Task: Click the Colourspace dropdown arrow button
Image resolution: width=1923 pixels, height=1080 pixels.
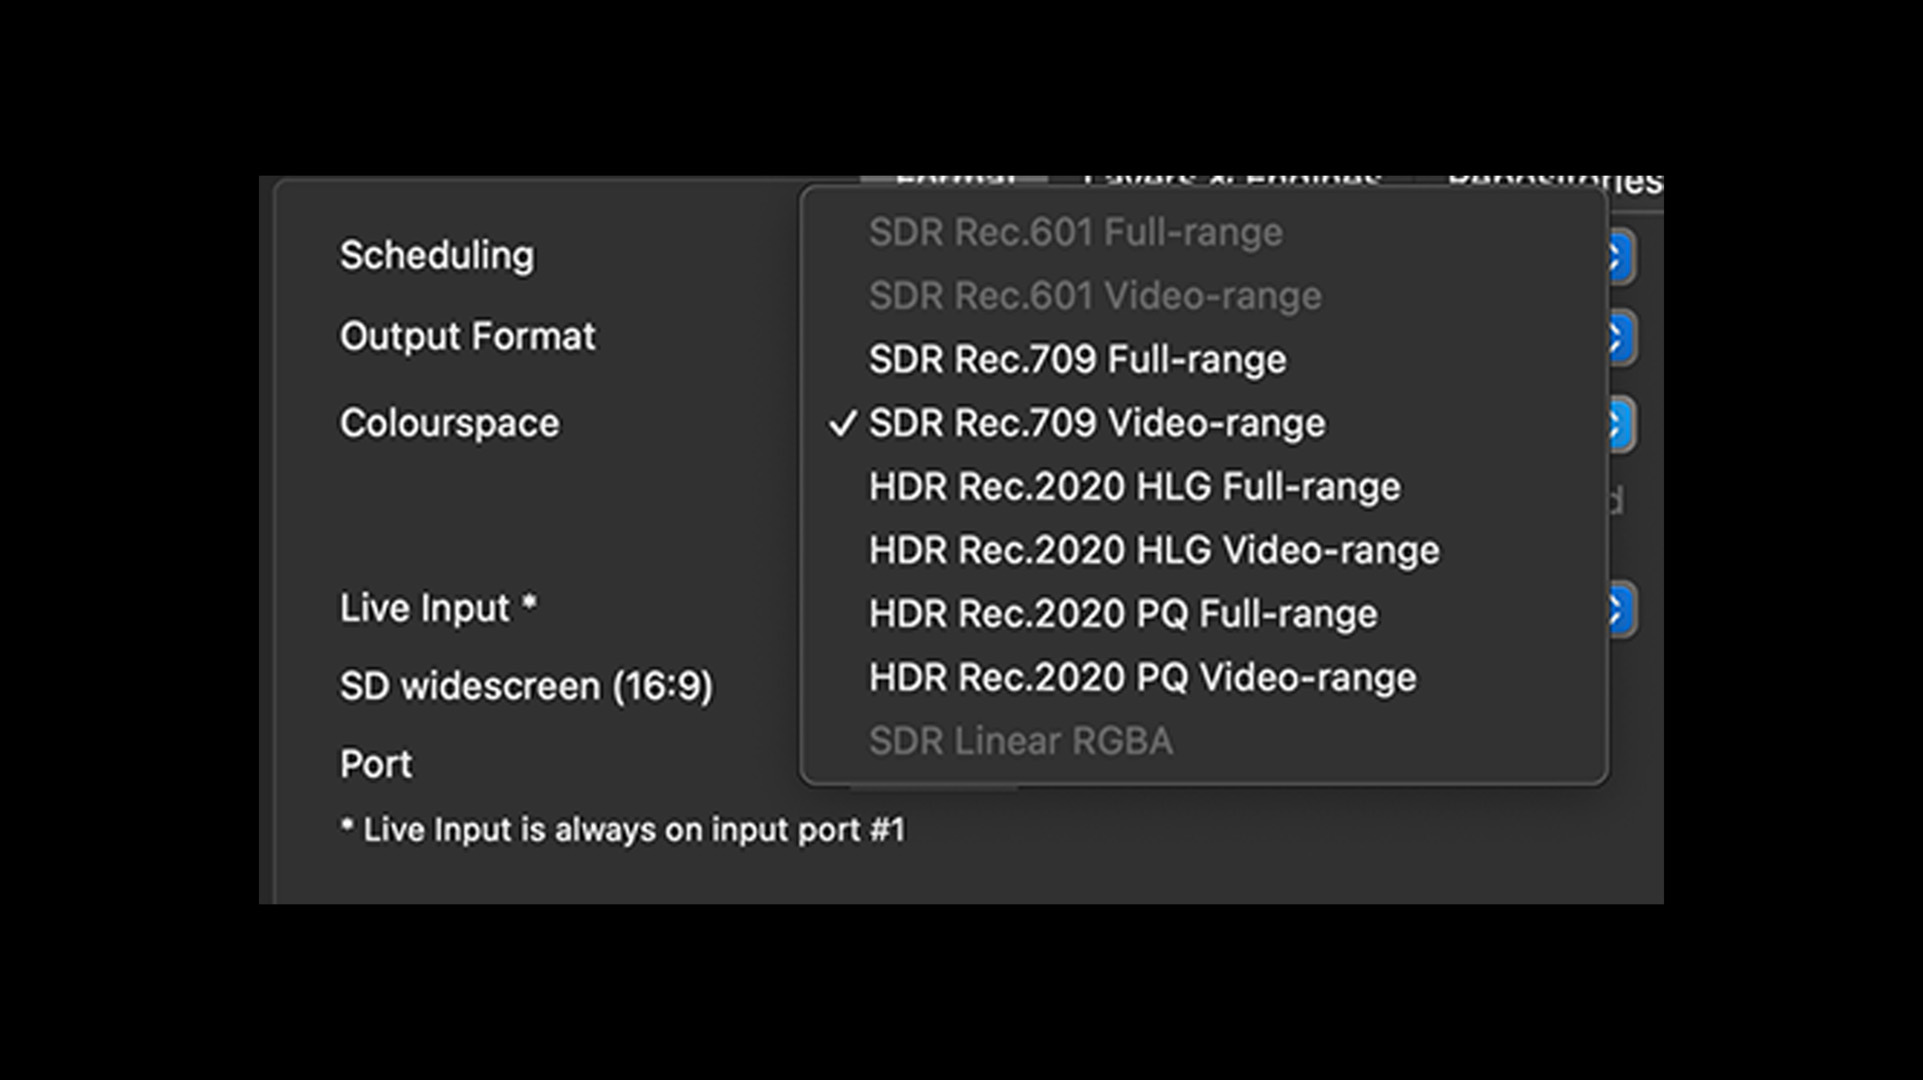Action: coord(1620,424)
